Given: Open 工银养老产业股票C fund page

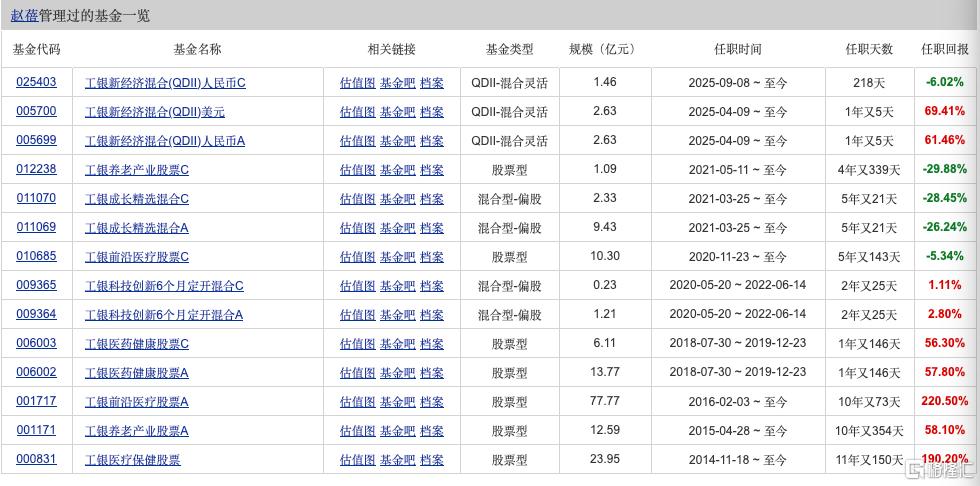Looking at the screenshot, I should 137,169.
